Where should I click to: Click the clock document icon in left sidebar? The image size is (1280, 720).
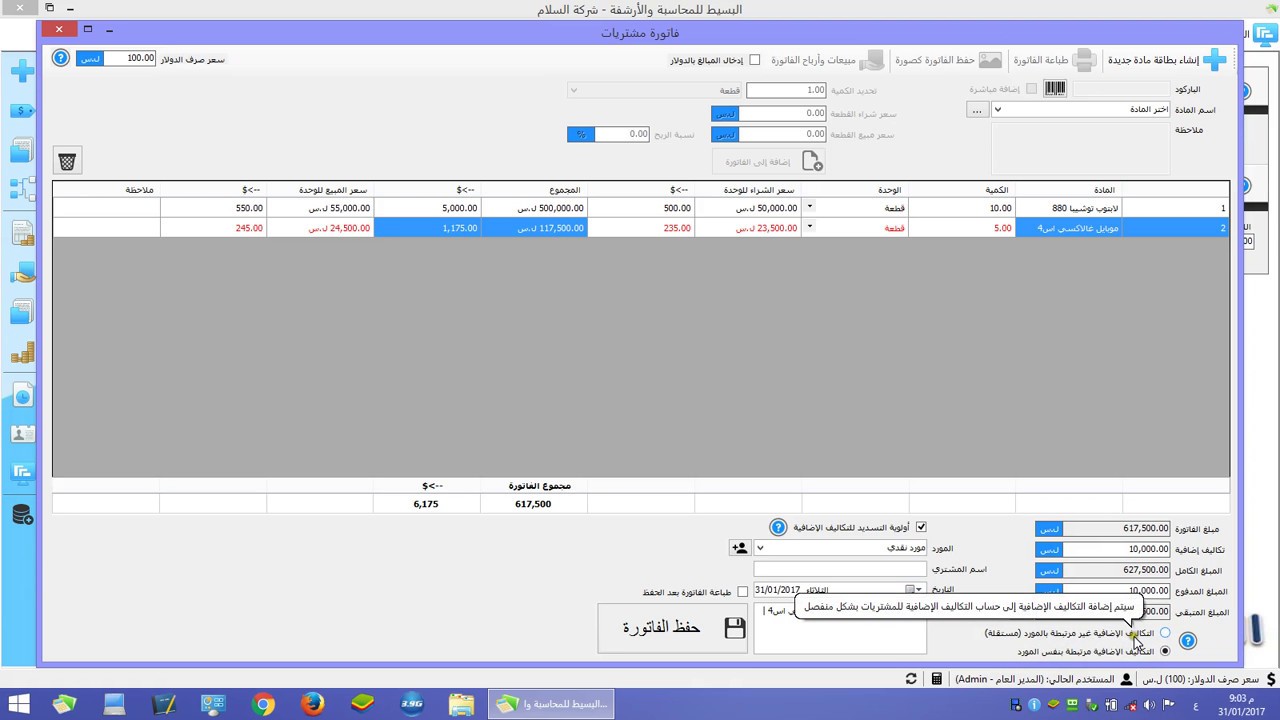pos(22,395)
